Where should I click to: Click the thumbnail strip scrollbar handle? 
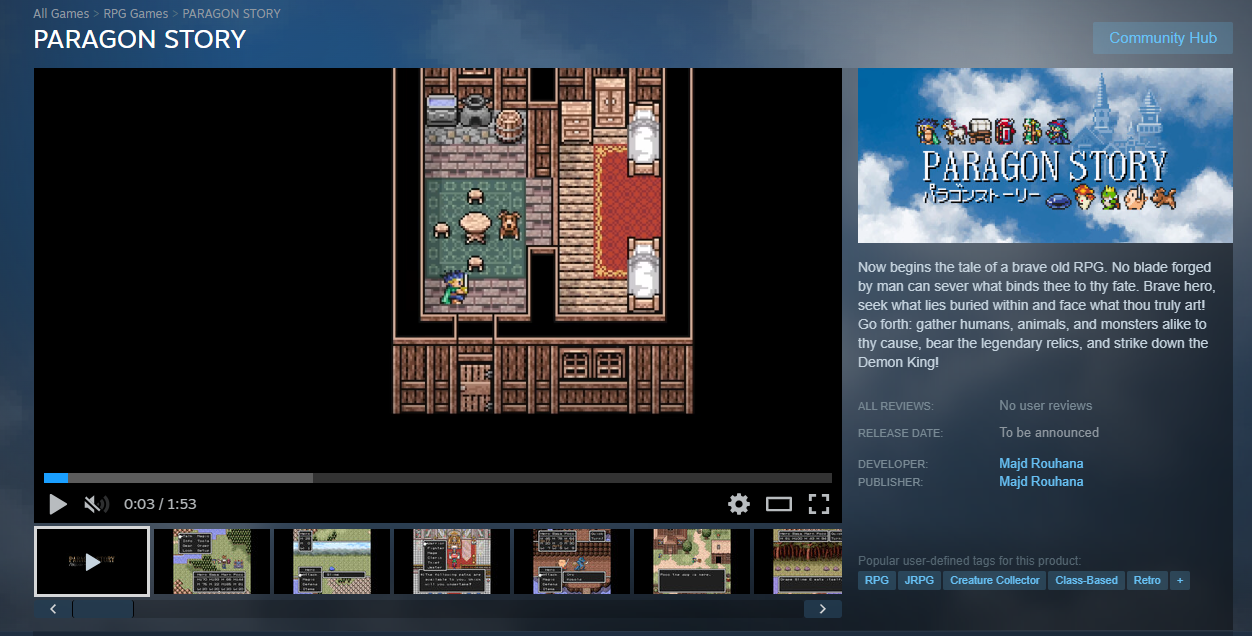pos(103,608)
